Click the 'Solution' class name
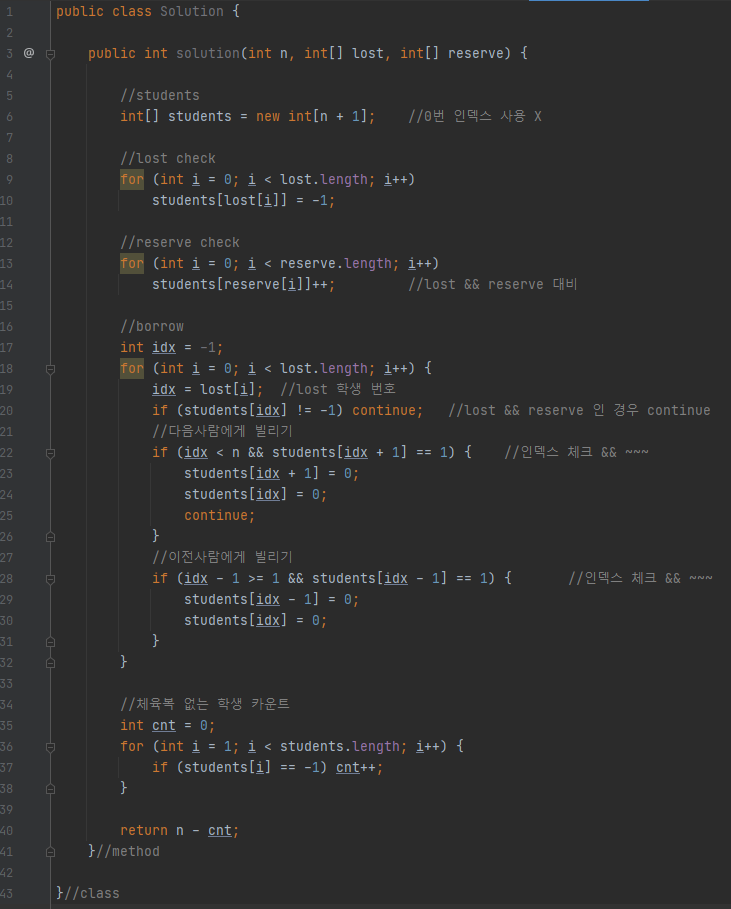 (191, 12)
